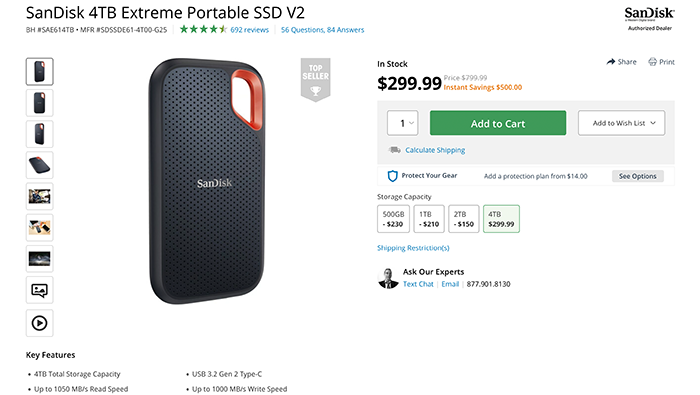700x395 pixels.
Task: Click See Options for protection plans
Action: click(x=638, y=176)
